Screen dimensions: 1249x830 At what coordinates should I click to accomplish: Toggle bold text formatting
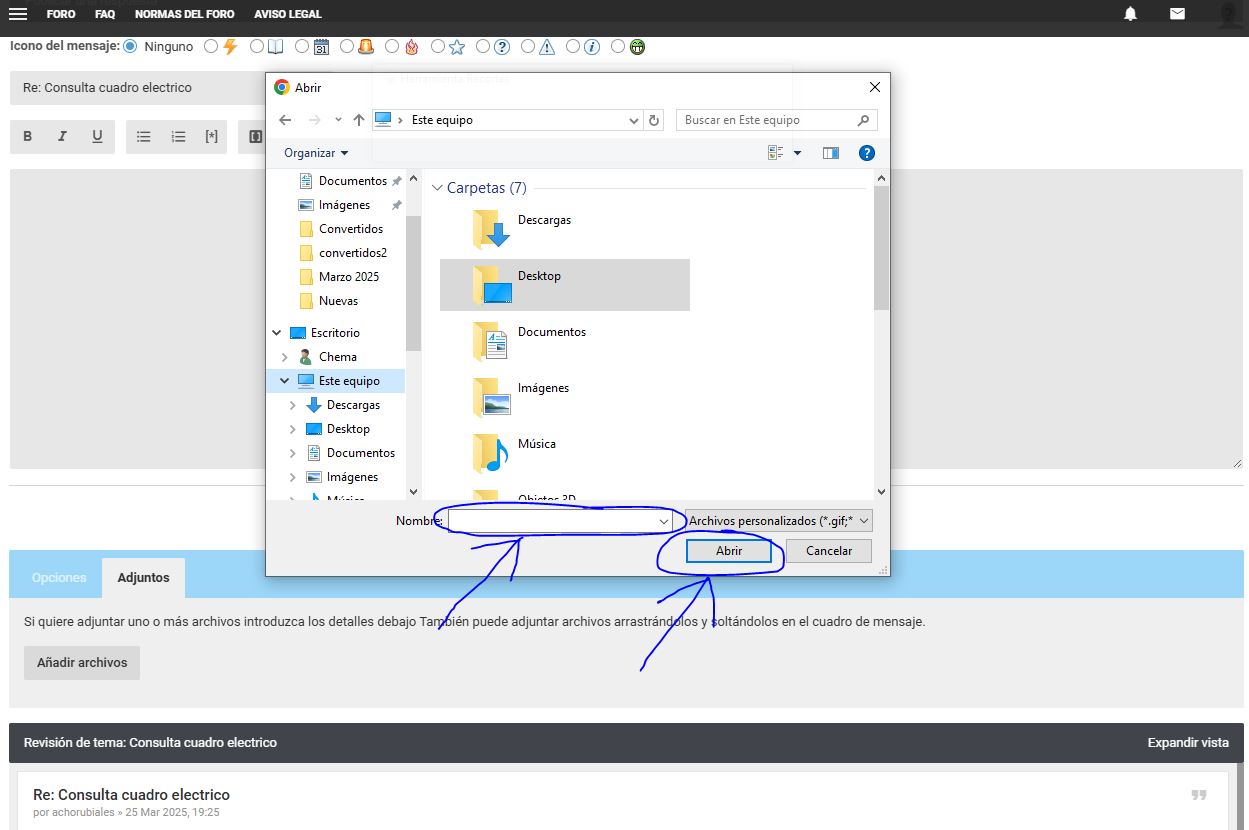pyautogui.click(x=28, y=137)
